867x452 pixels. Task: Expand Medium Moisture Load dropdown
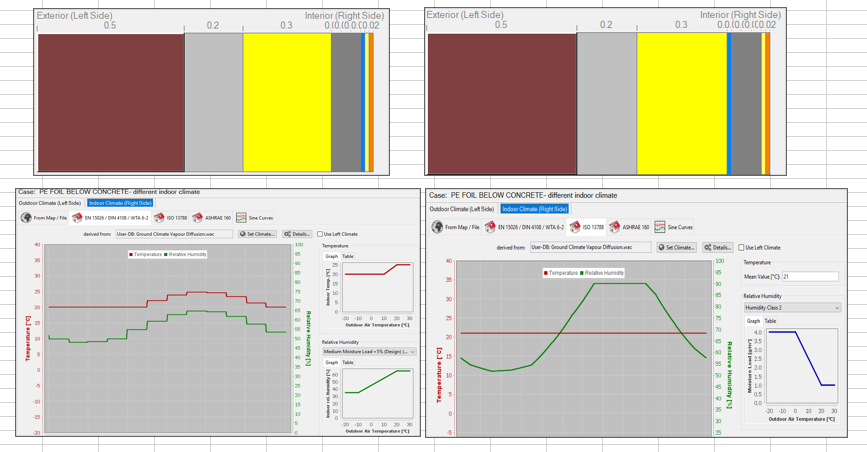pos(368,352)
